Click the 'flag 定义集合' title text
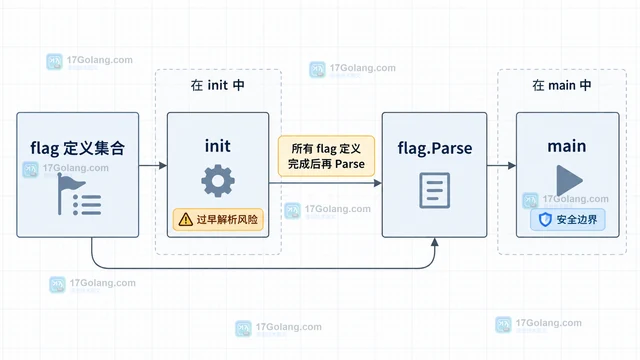 click(78, 148)
